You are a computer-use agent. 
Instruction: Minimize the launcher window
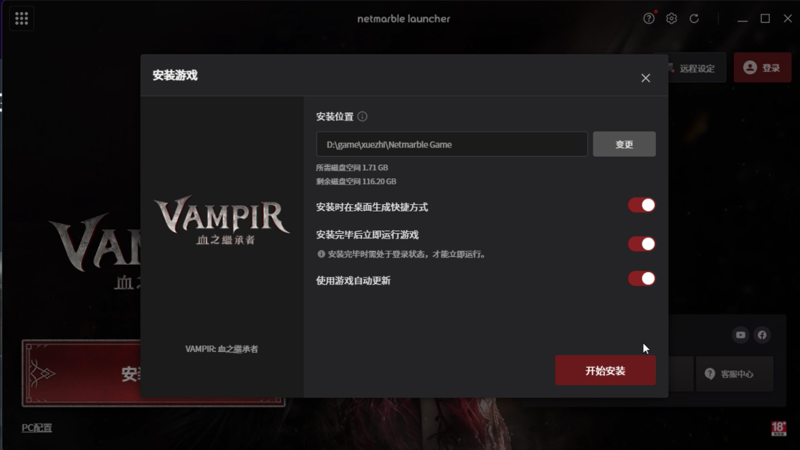742,19
